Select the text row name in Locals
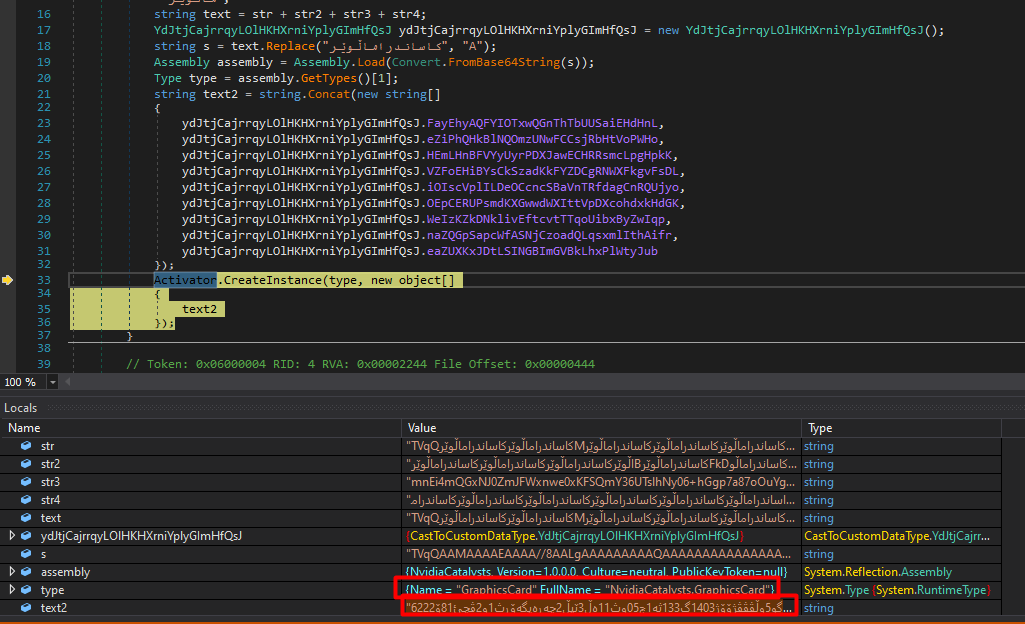Viewport: 1025px width, 624px height. pos(51,518)
